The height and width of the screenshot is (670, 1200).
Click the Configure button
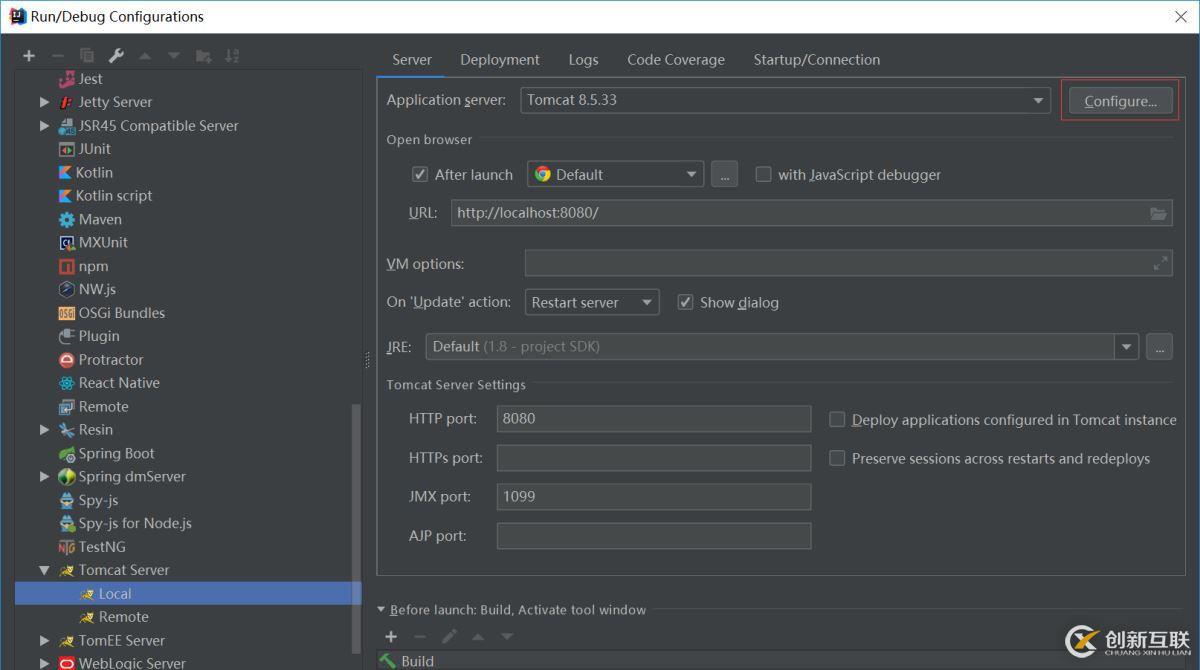coord(1119,100)
